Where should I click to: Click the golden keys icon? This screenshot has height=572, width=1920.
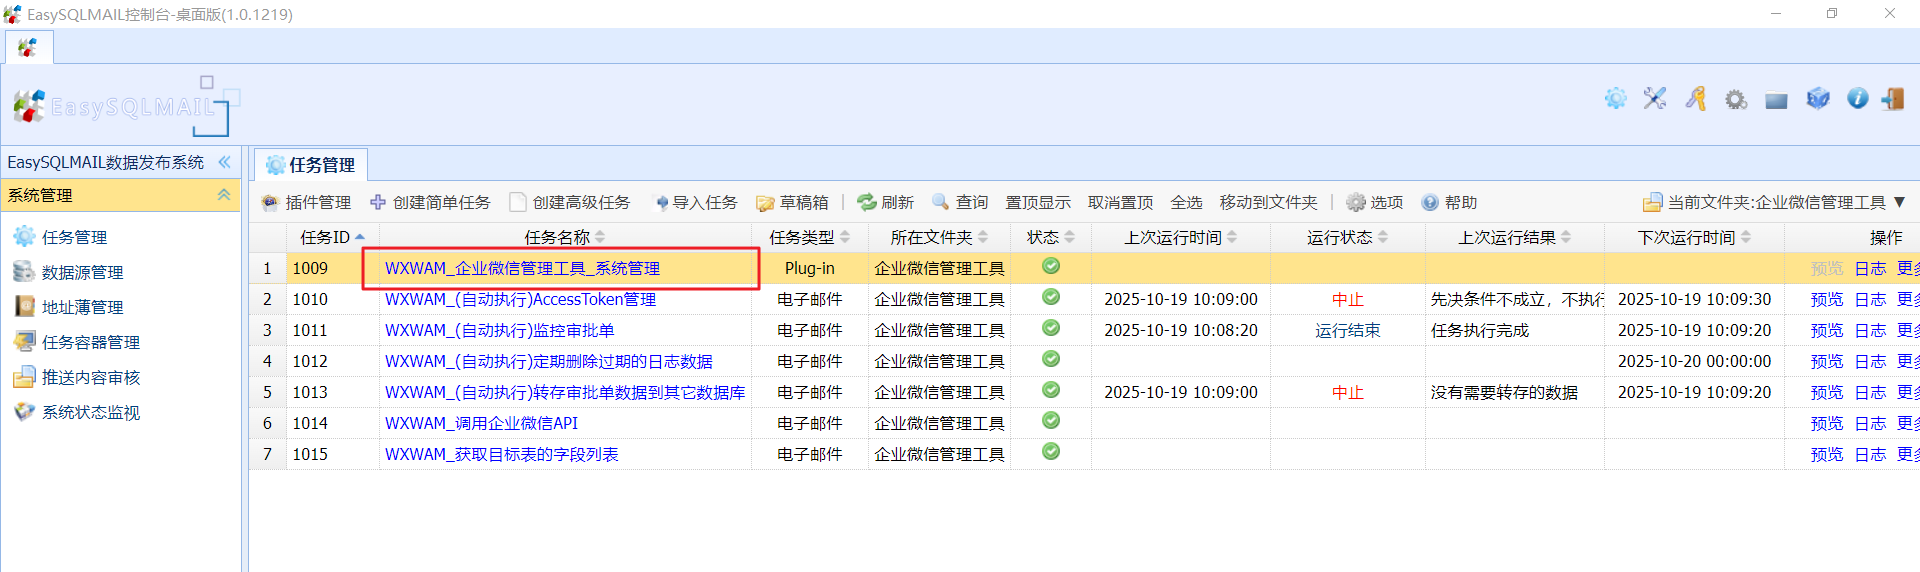coord(1696,99)
